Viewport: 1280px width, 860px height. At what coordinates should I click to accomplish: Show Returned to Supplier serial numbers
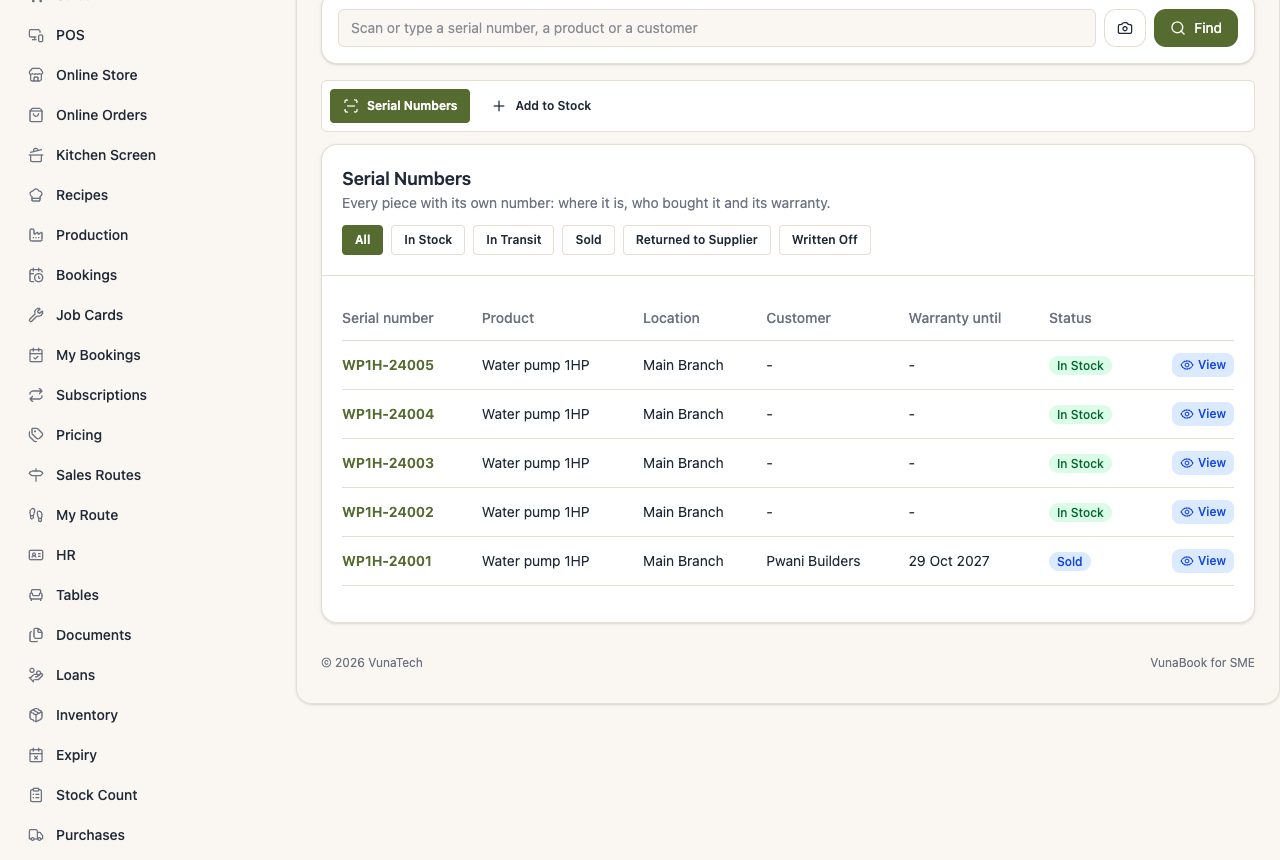click(697, 240)
